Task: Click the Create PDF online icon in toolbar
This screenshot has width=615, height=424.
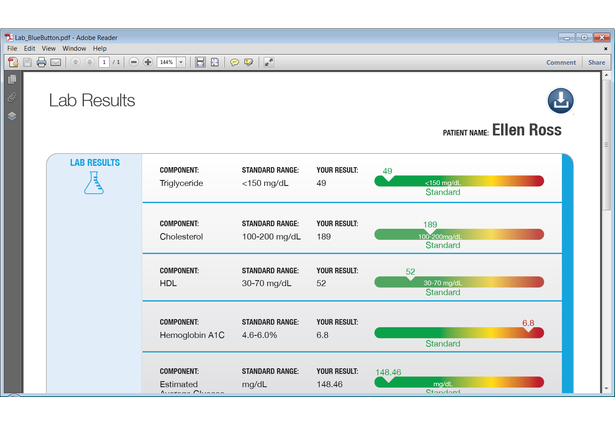Action: coord(13,62)
